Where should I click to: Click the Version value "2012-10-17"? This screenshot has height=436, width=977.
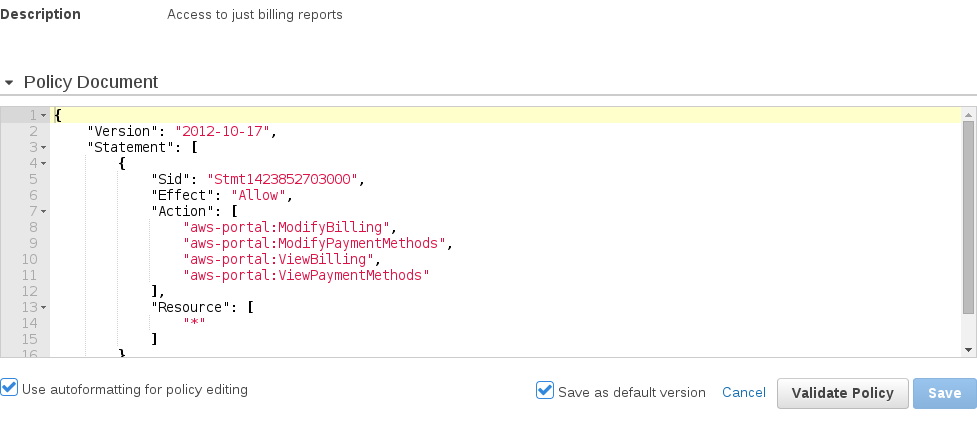(222, 131)
